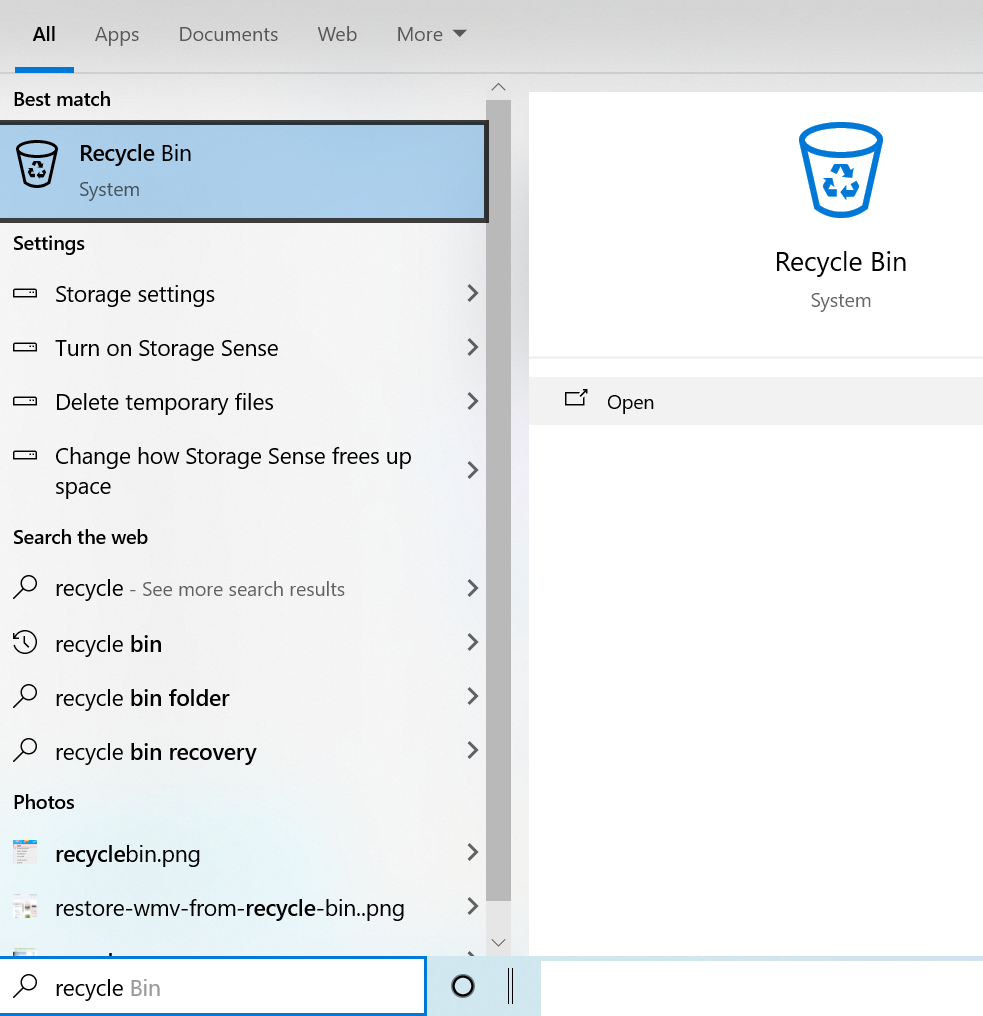Image resolution: width=983 pixels, height=1016 pixels.
Task: Expand the More dropdown
Action: 432,34
